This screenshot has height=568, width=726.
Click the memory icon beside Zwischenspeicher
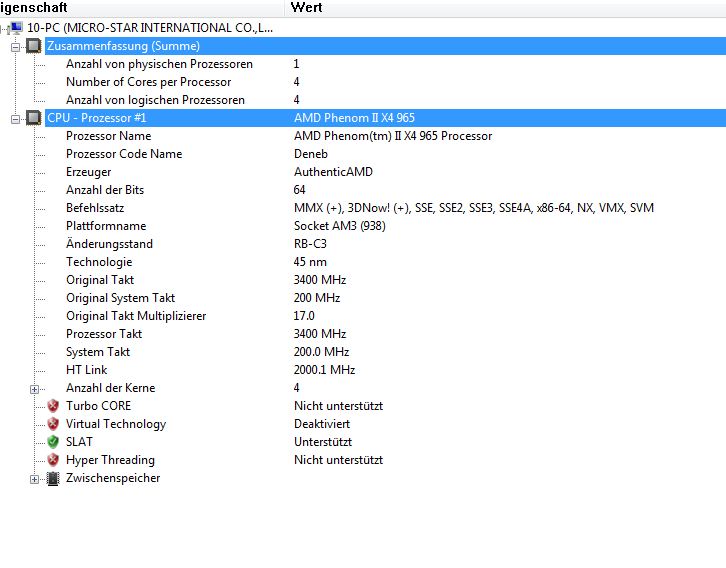[x=53, y=478]
